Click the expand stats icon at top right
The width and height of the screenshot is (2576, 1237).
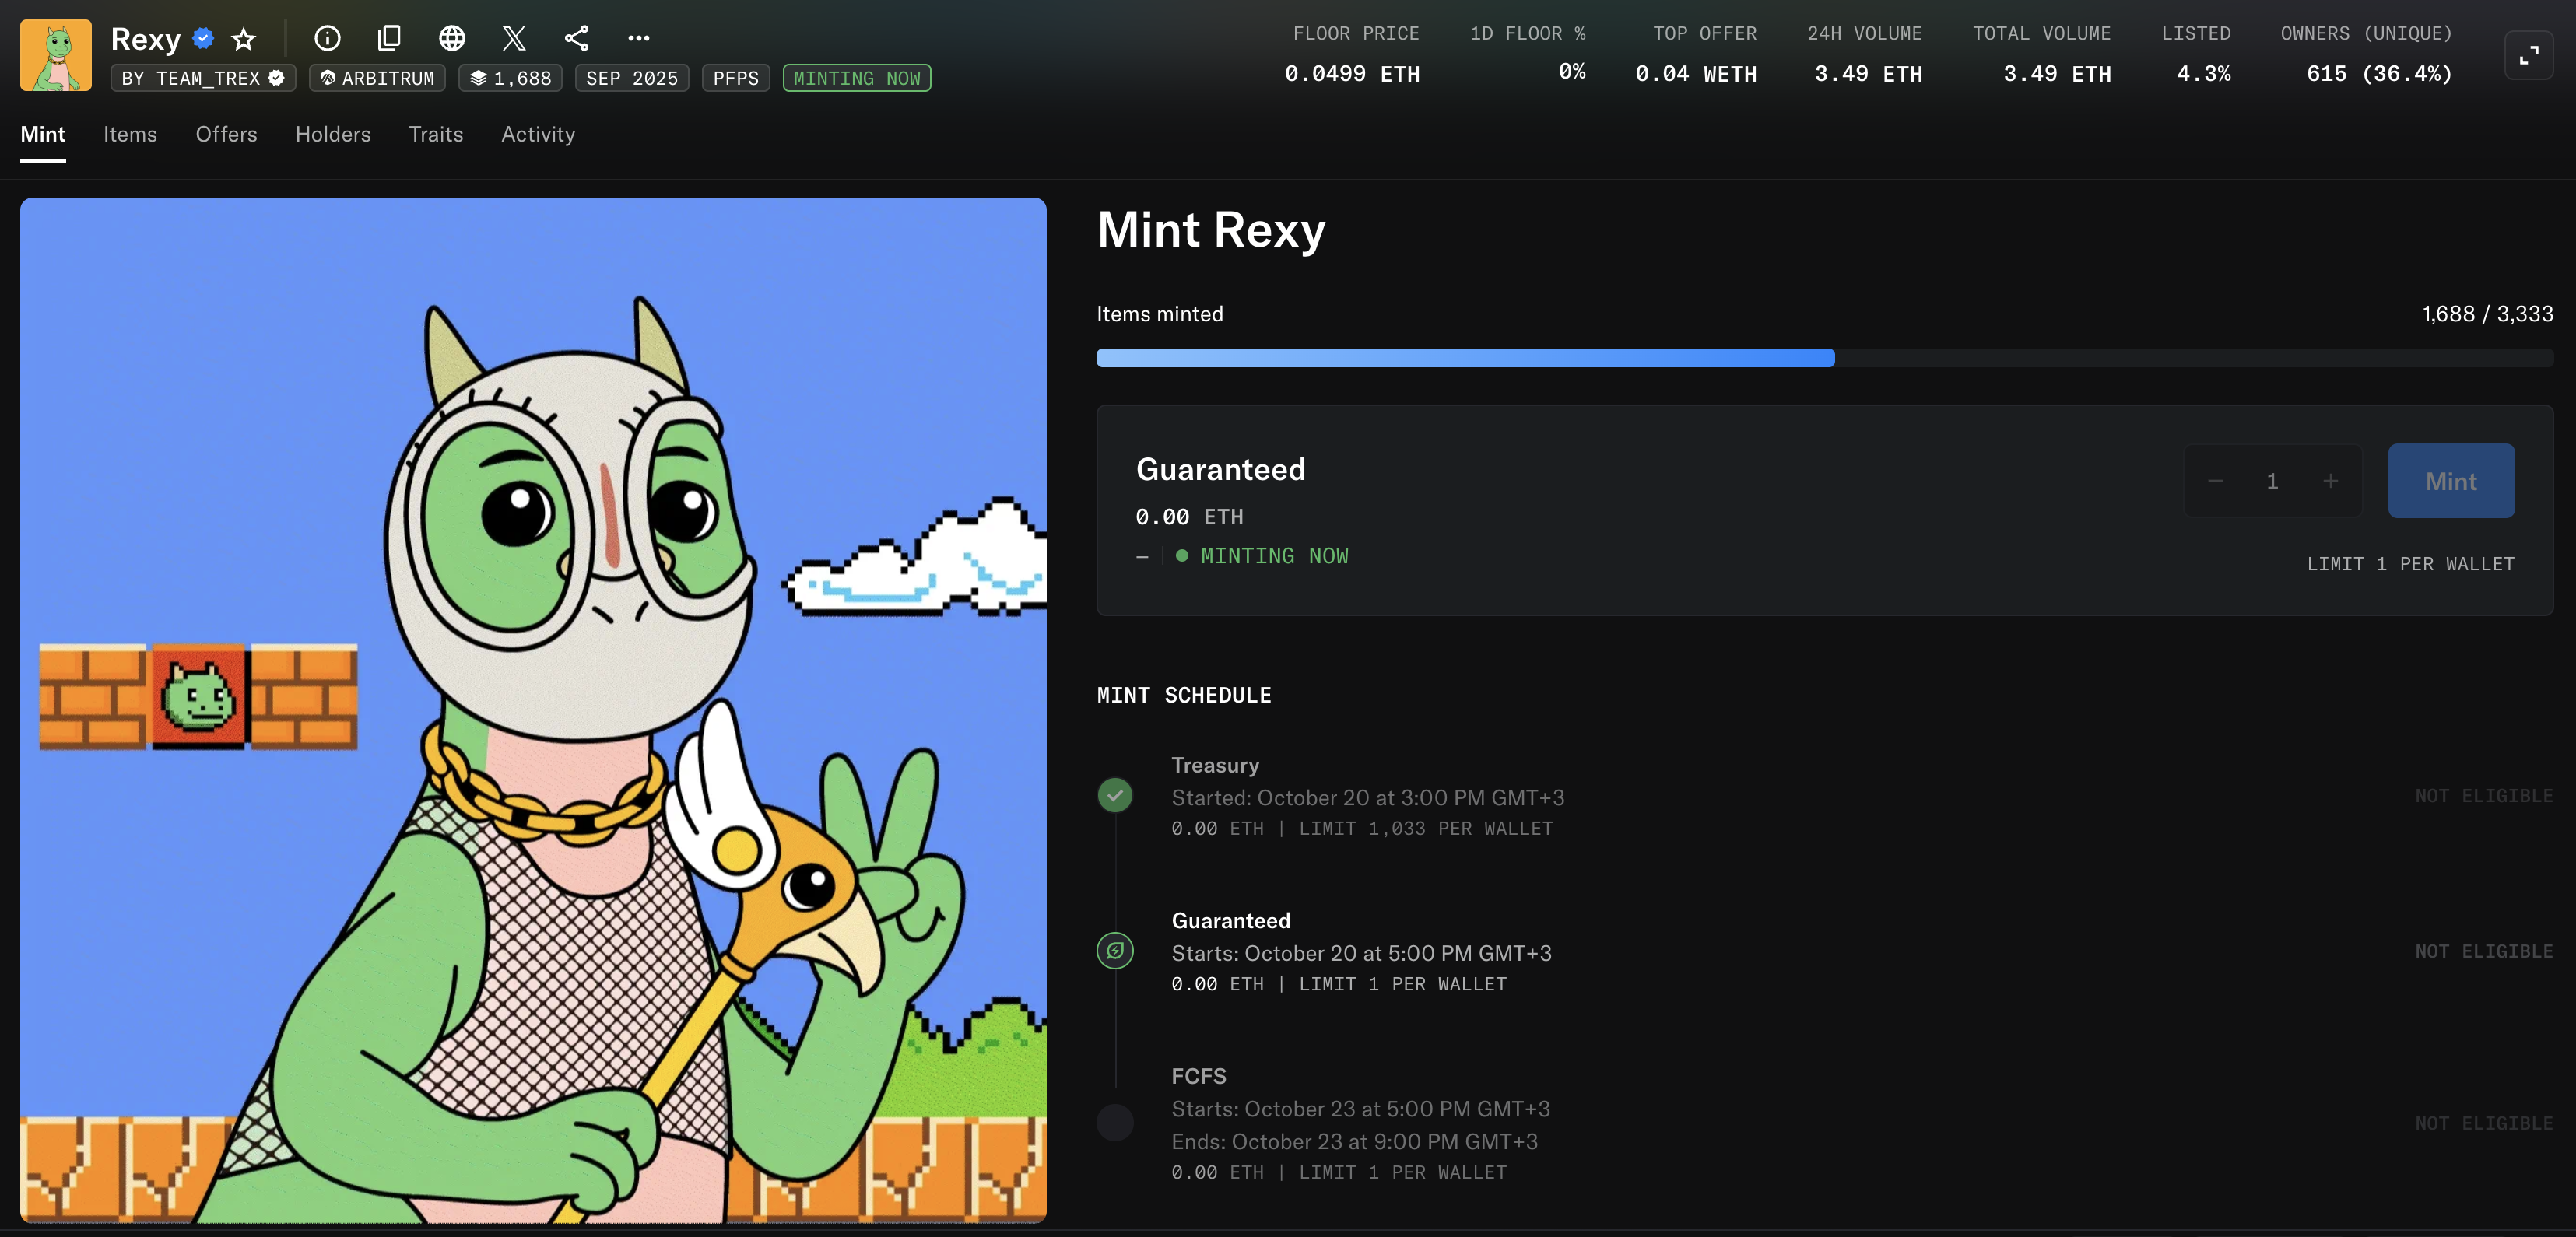[2528, 55]
